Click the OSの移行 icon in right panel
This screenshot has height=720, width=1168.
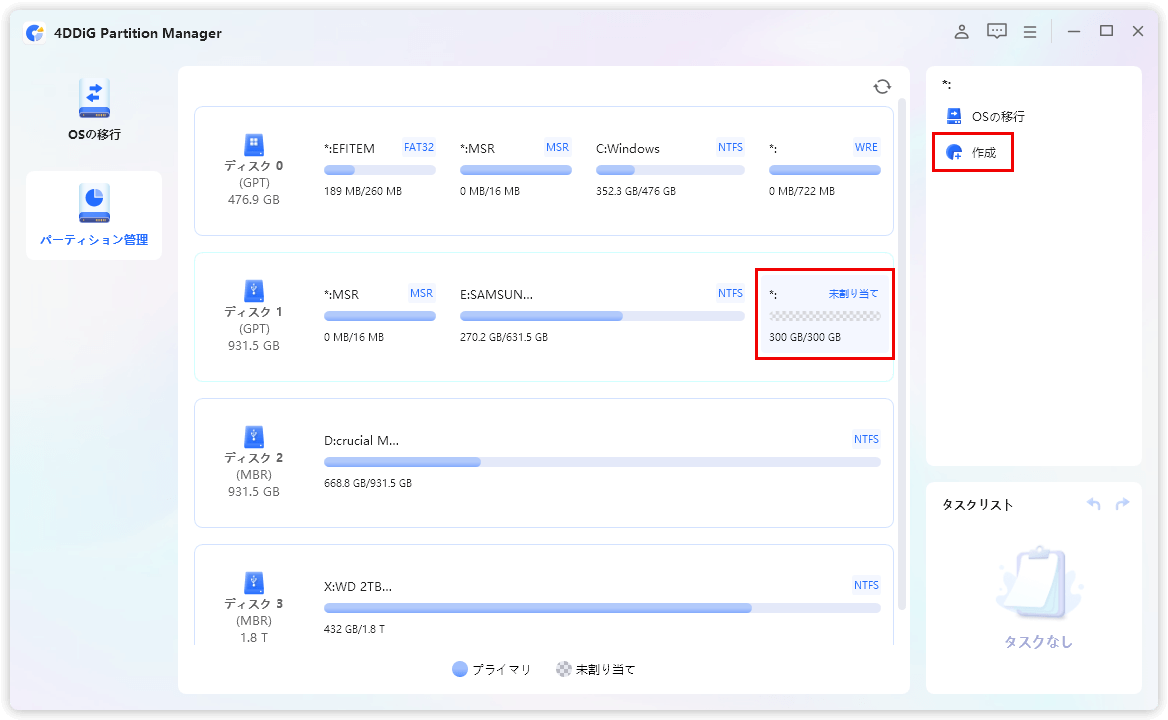(954, 116)
